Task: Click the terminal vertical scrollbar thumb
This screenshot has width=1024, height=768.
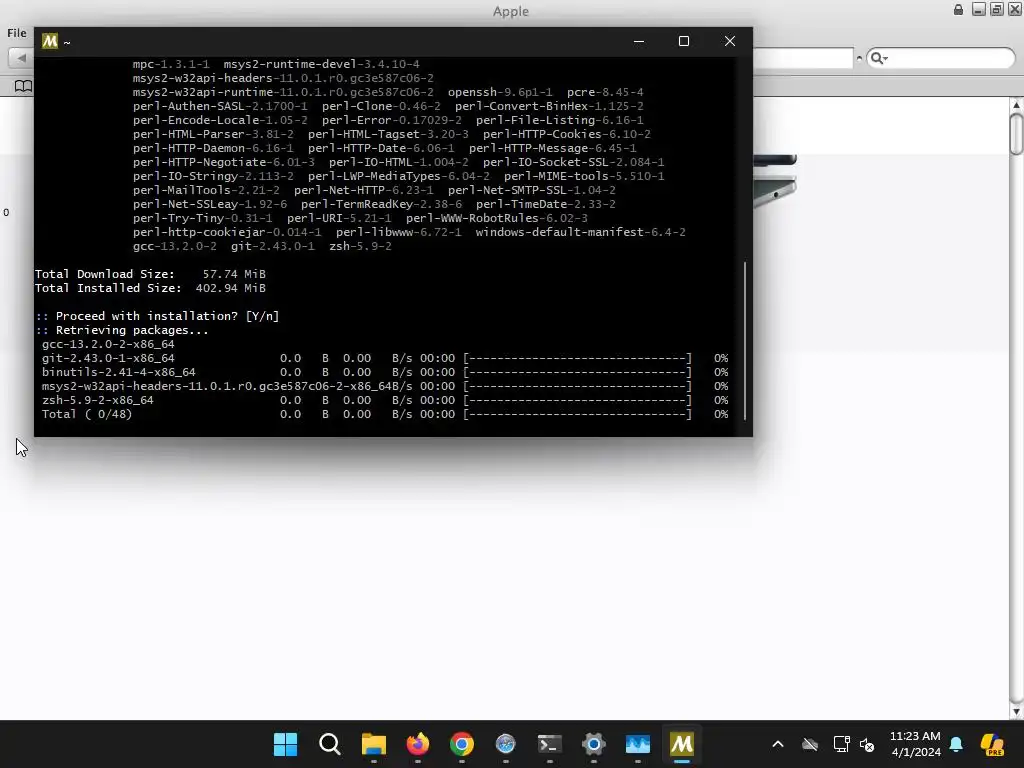Action: pos(744,340)
